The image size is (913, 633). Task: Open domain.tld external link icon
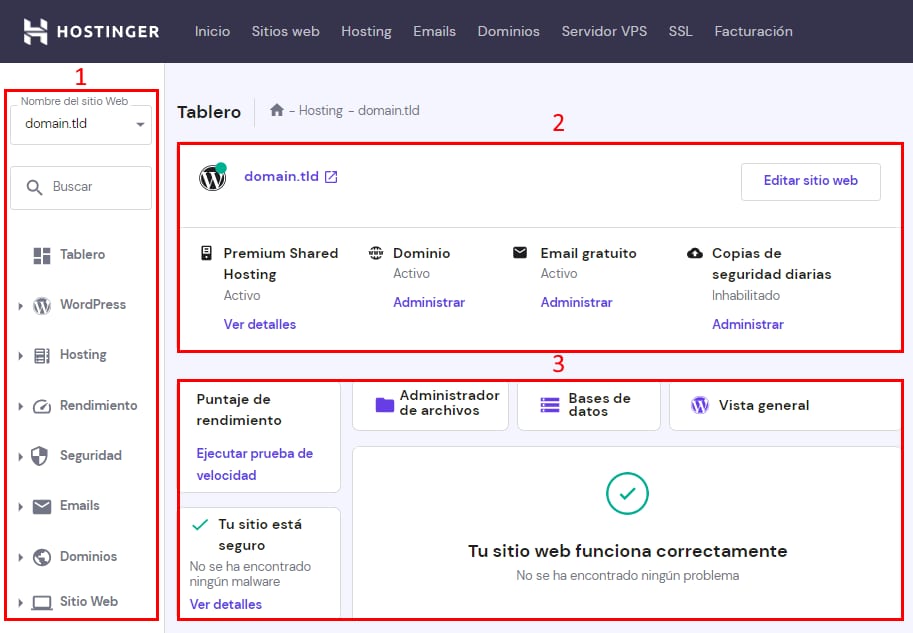pyautogui.click(x=331, y=177)
